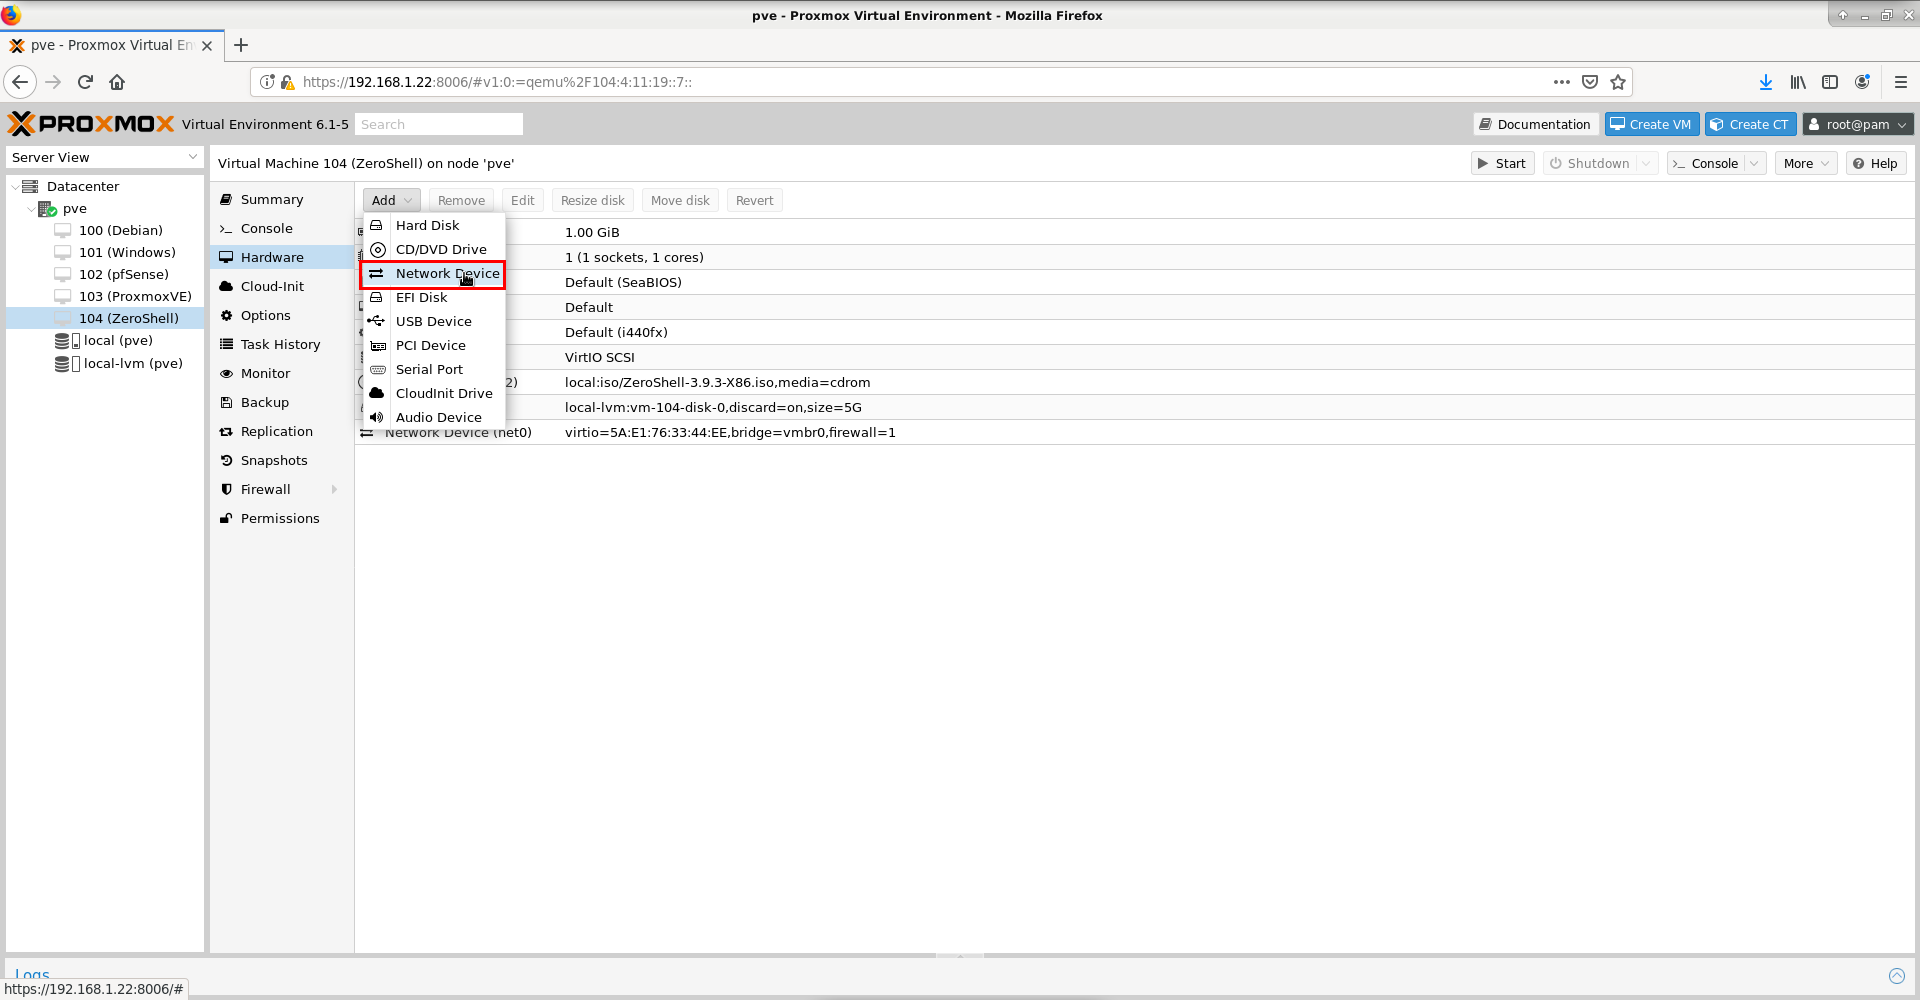This screenshot has width=1920, height=1000.
Task: Open the Options tab
Action: (282, 315)
